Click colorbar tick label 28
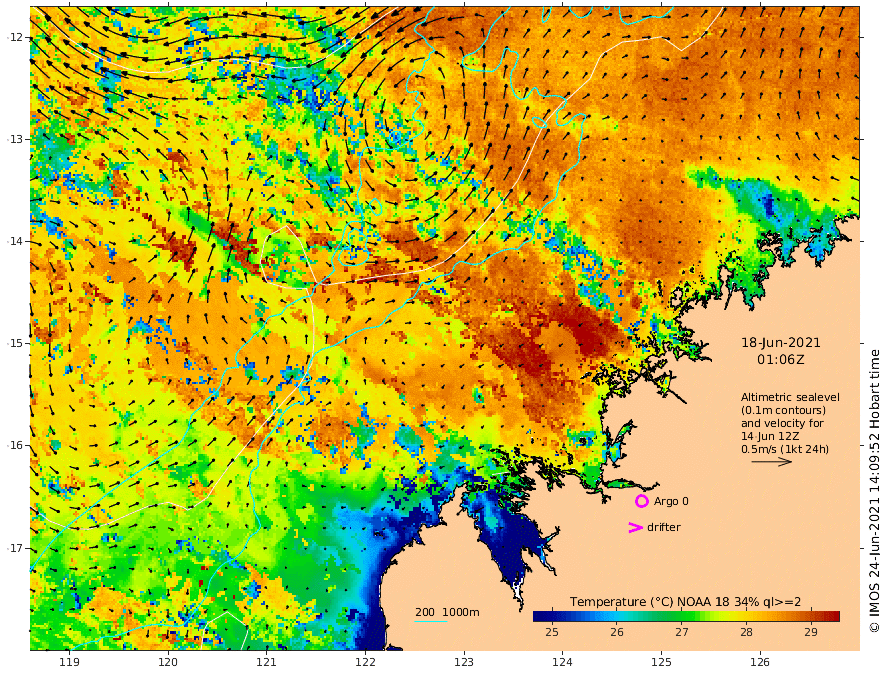Screen dimensions: 880x680 tap(746, 632)
